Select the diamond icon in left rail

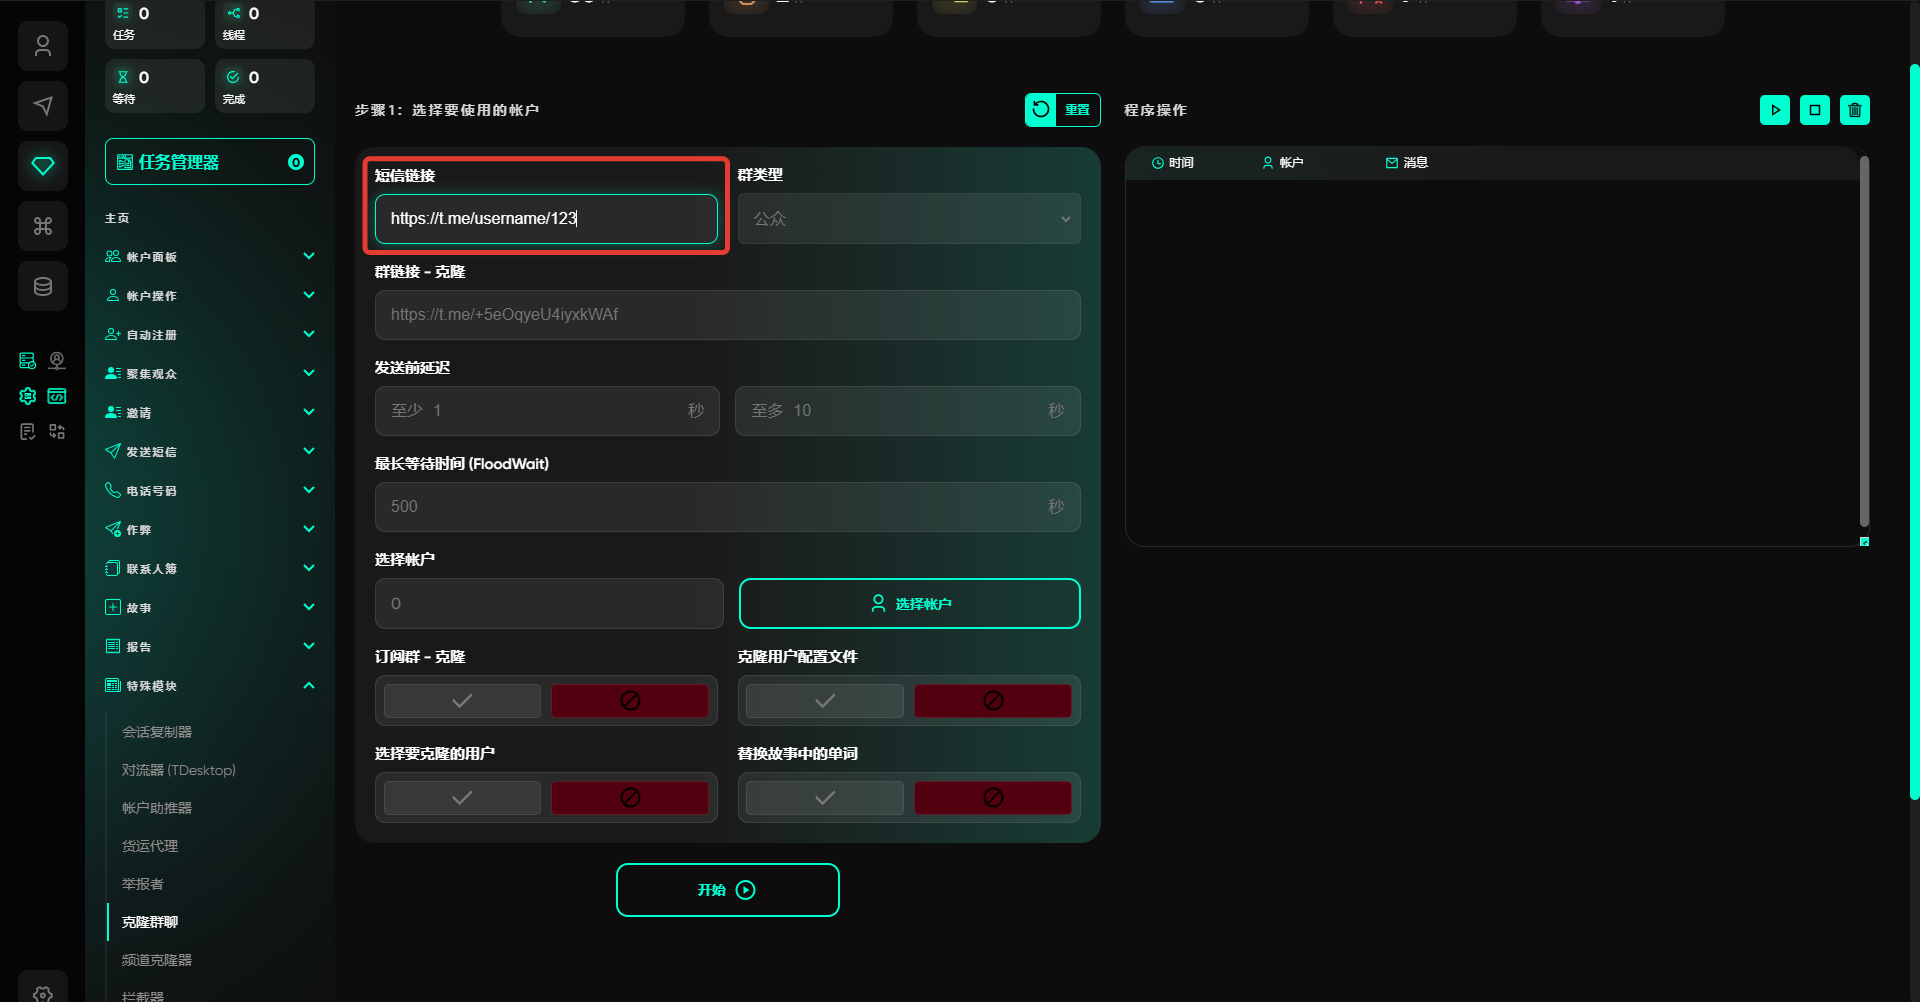pos(43,166)
